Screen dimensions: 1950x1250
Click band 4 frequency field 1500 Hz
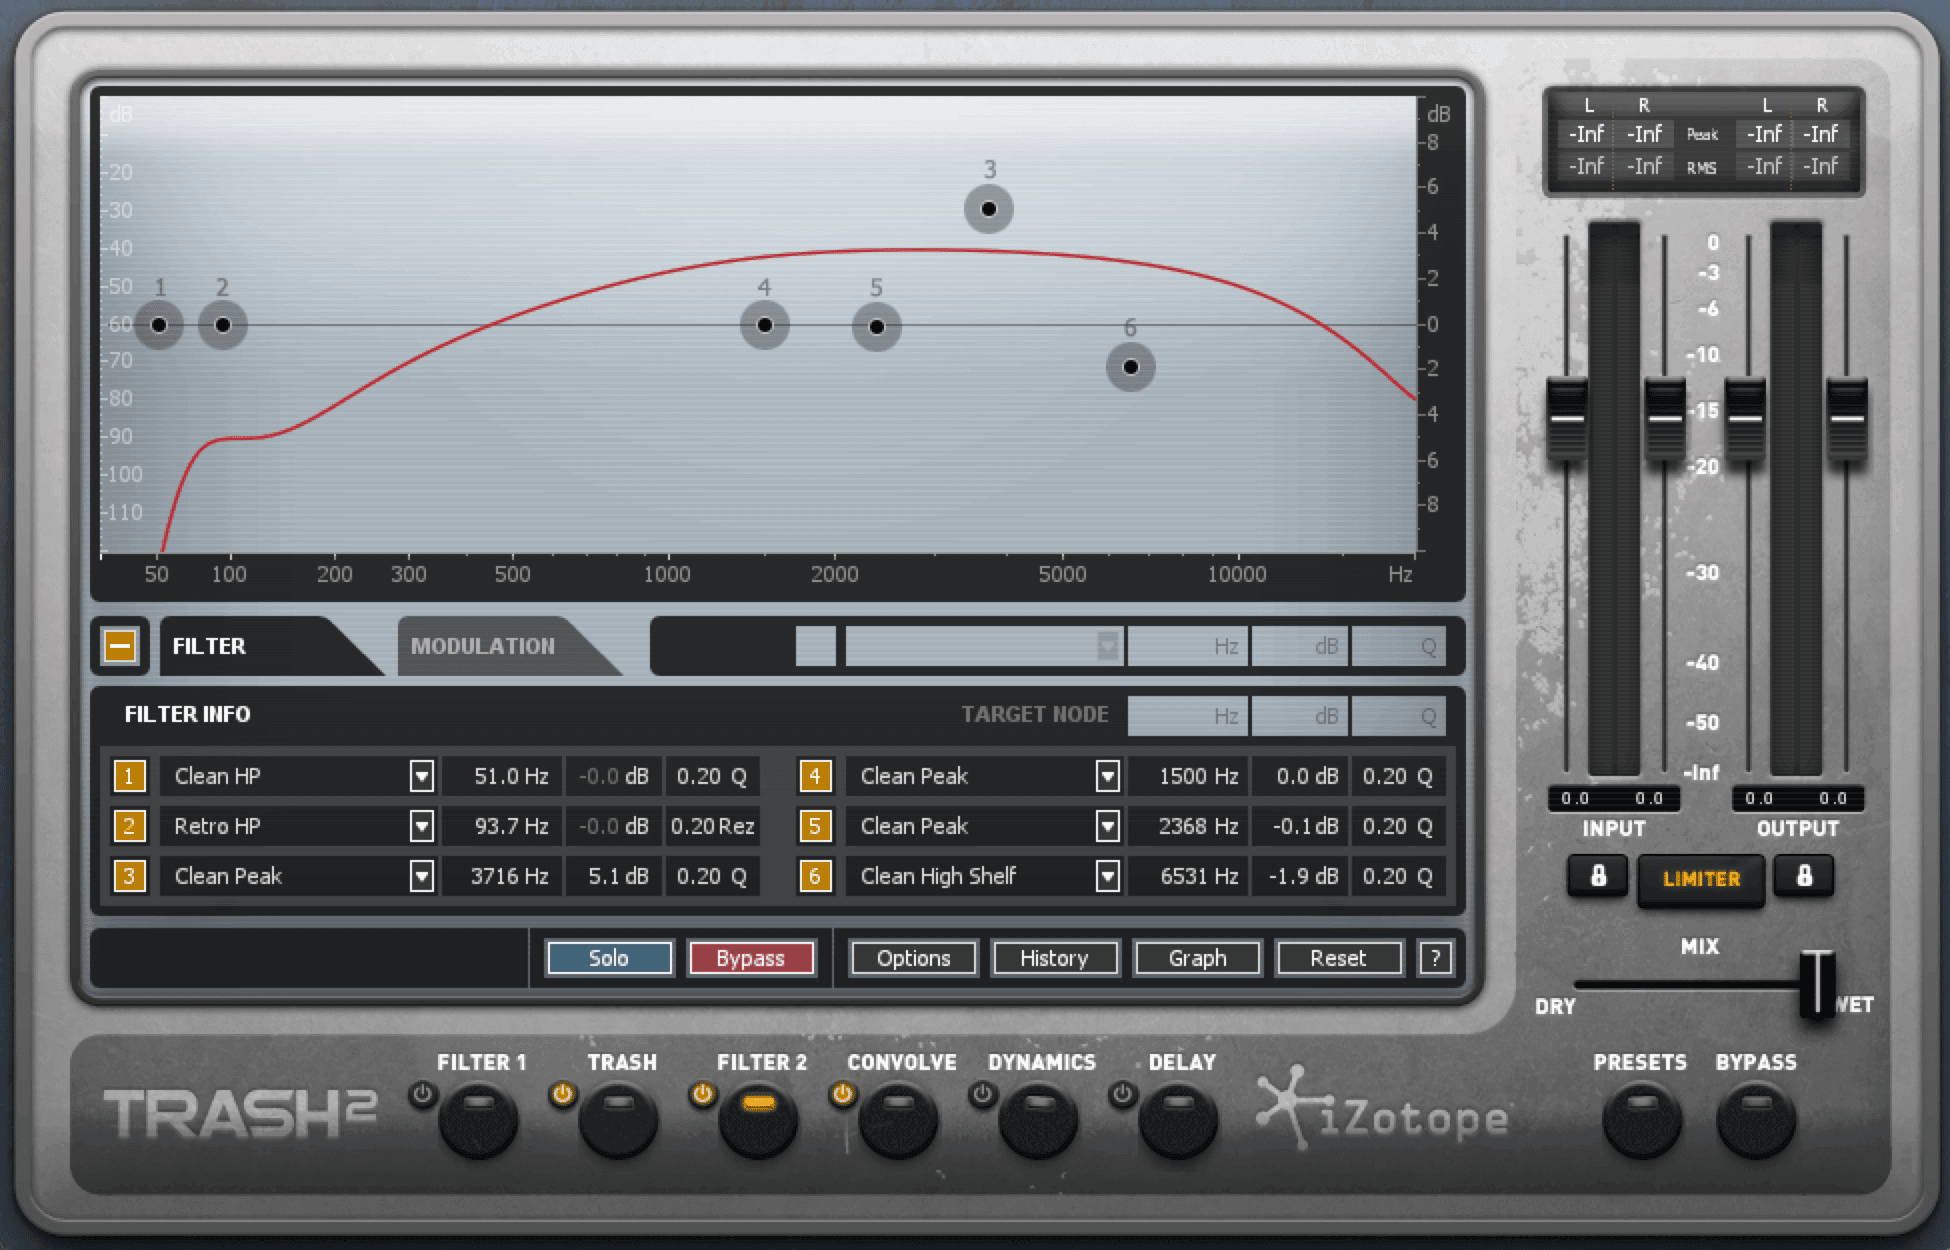pyautogui.click(x=1188, y=776)
